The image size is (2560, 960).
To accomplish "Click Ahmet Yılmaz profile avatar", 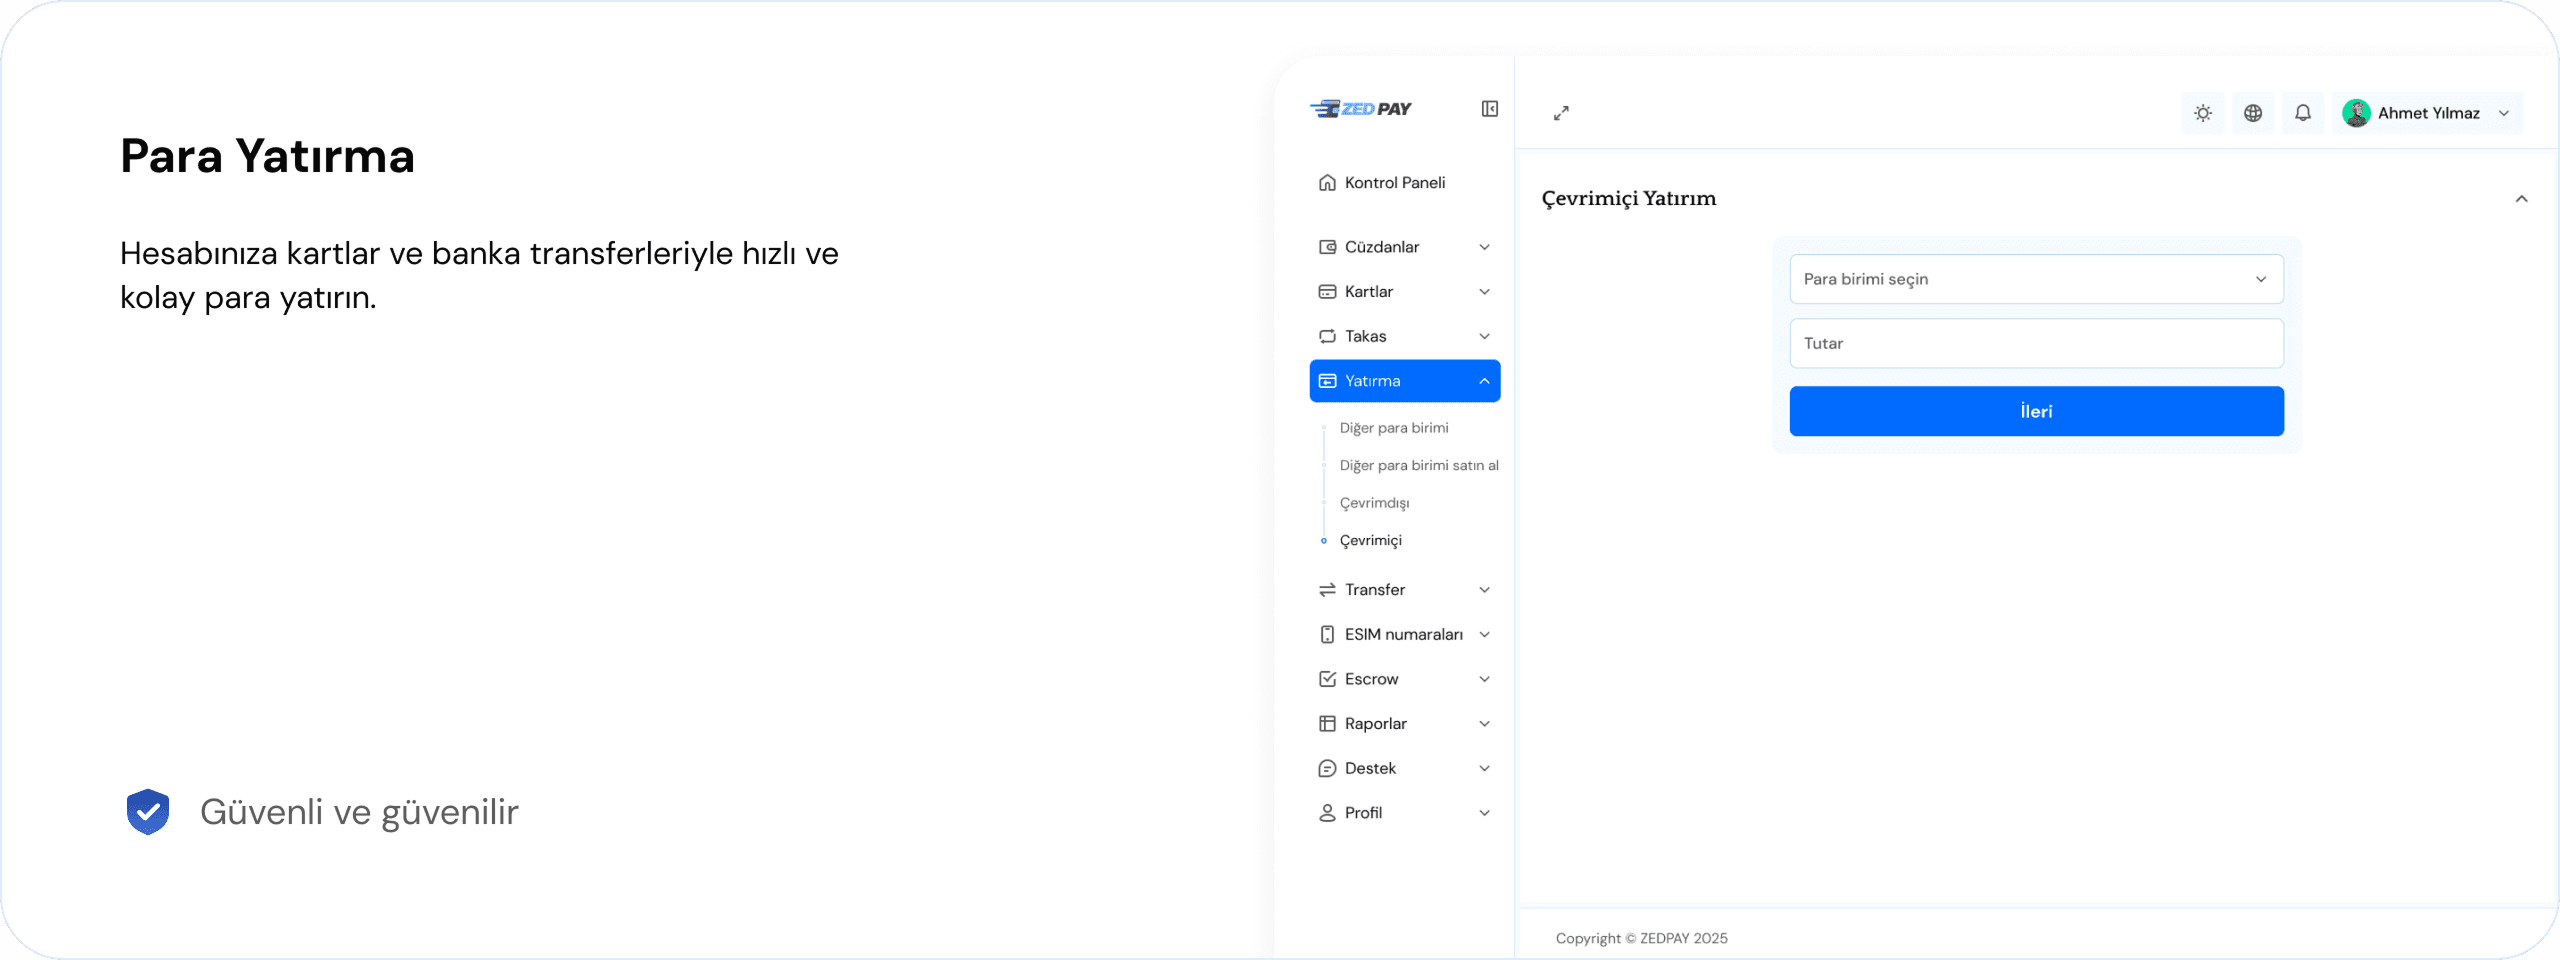I will point(2356,113).
